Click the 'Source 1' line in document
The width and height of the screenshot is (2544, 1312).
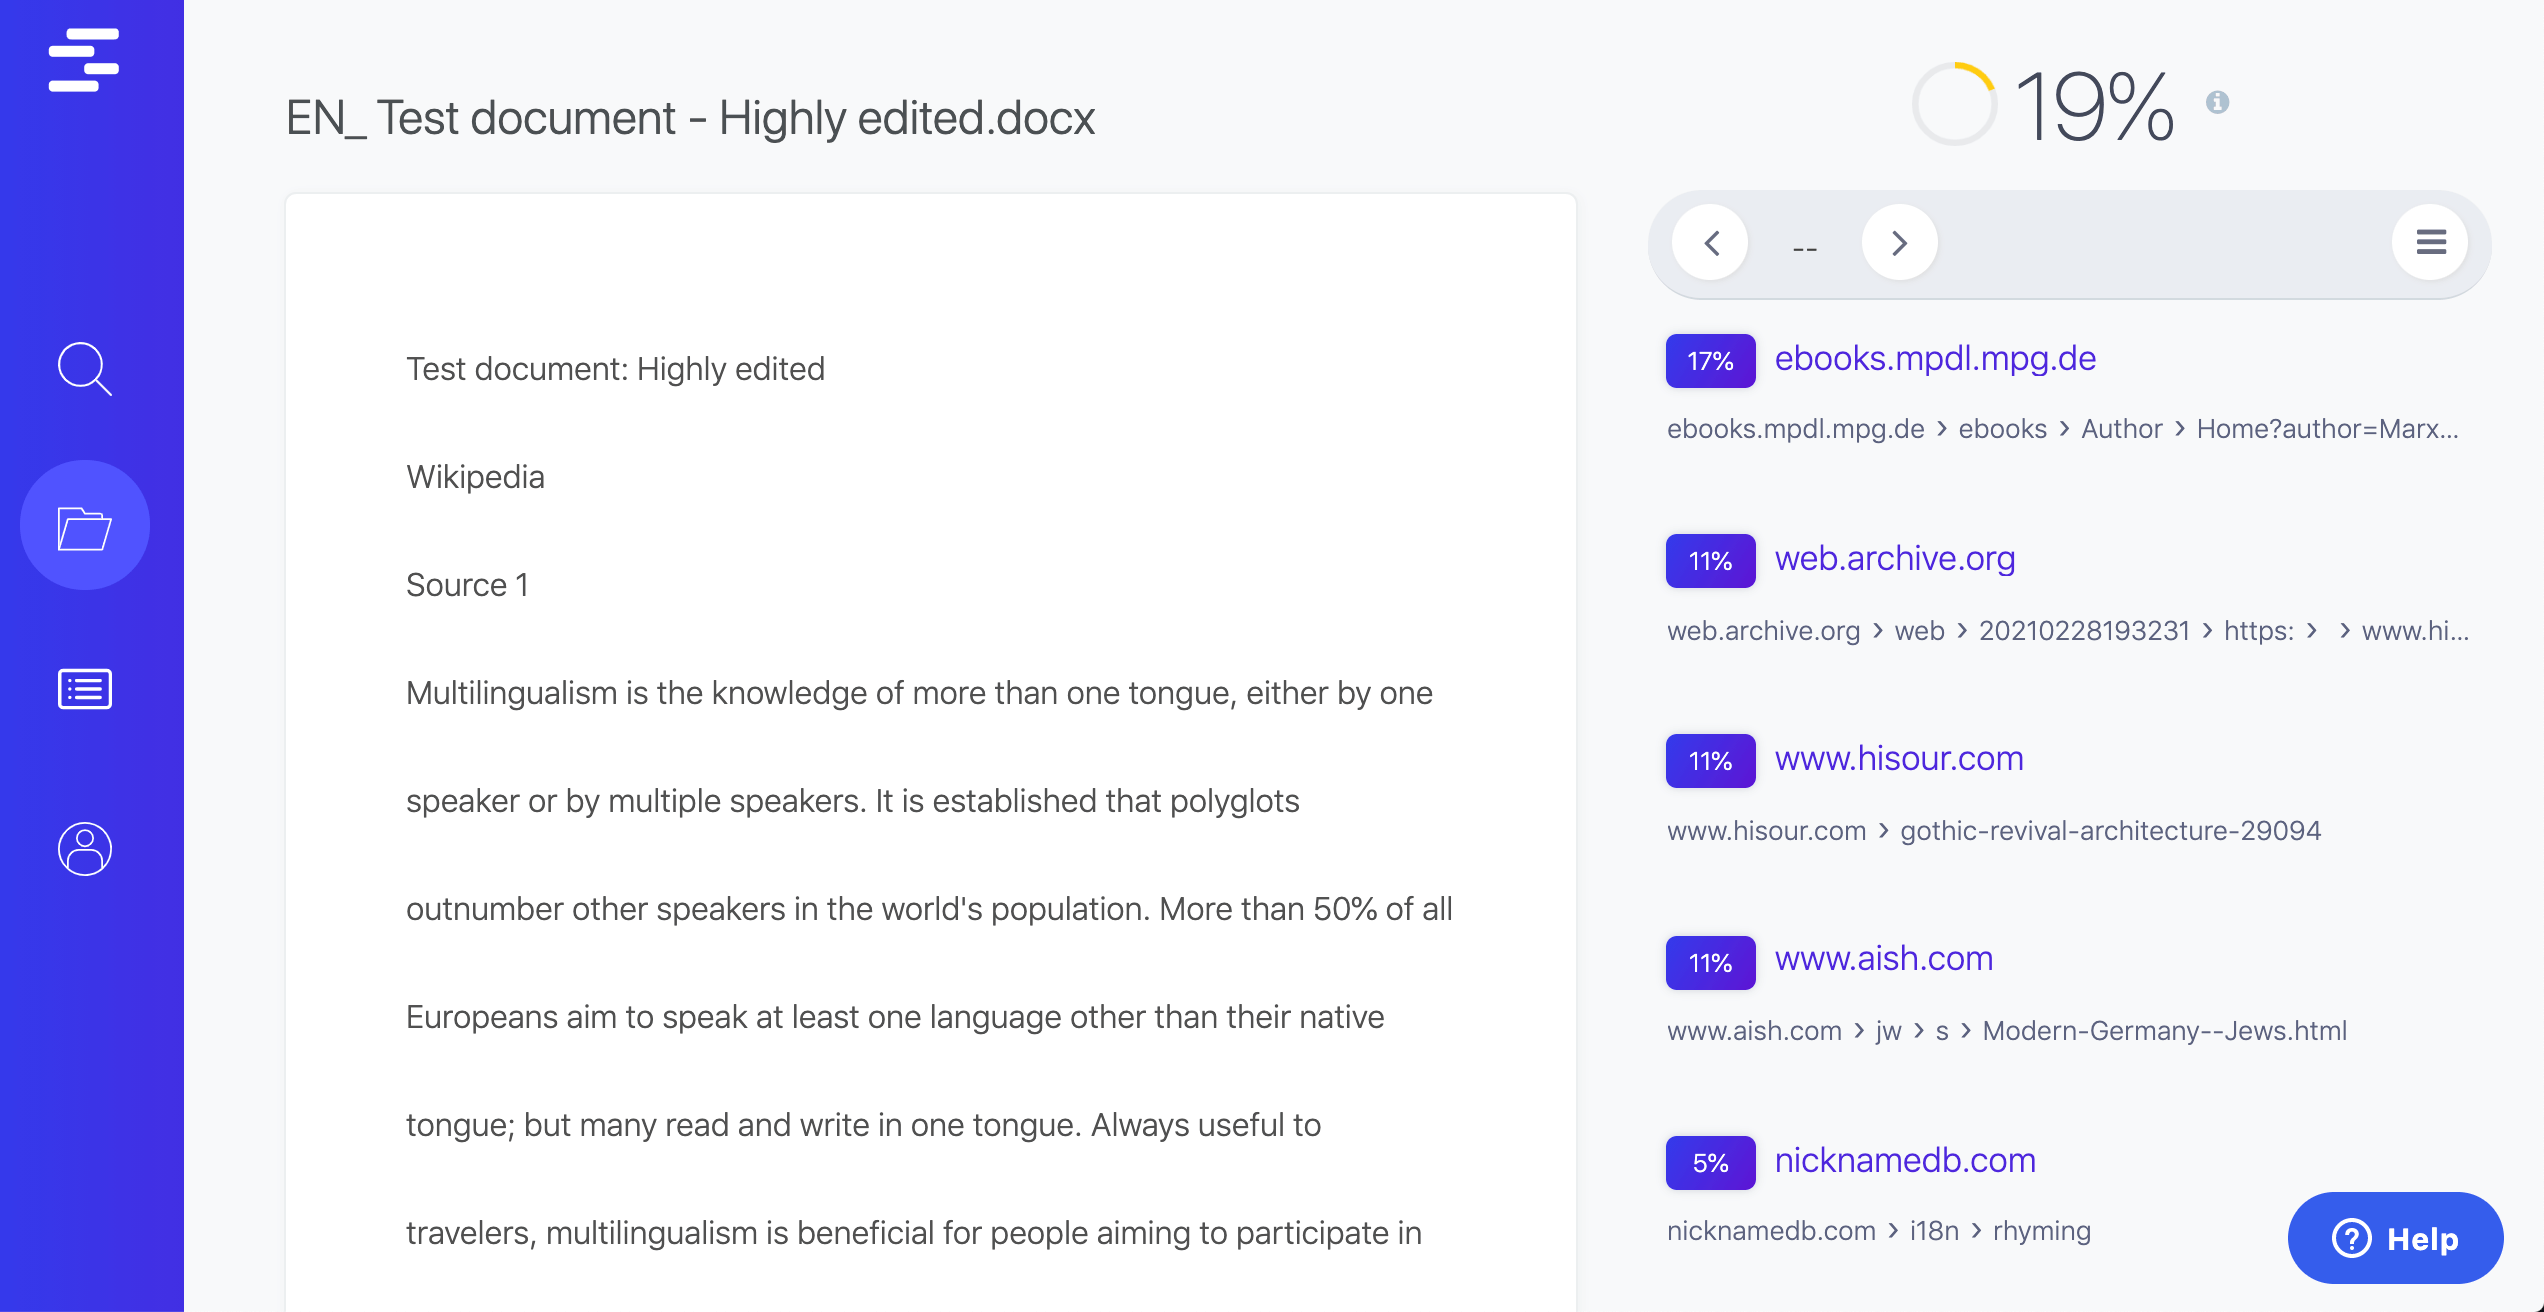click(467, 585)
